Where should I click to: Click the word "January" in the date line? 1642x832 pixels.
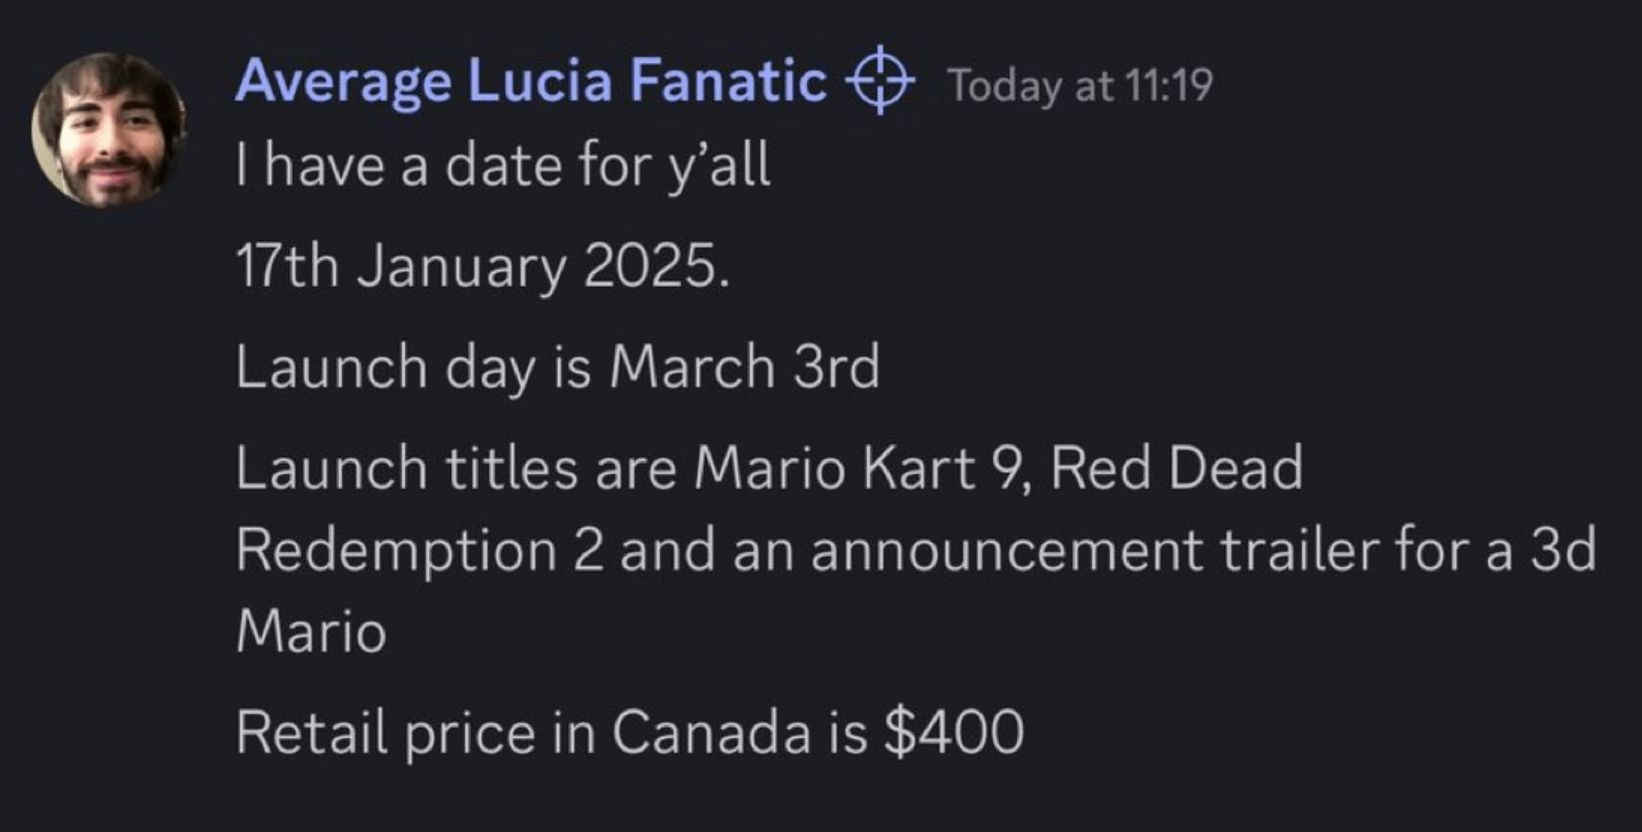click(x=461, y=268)
